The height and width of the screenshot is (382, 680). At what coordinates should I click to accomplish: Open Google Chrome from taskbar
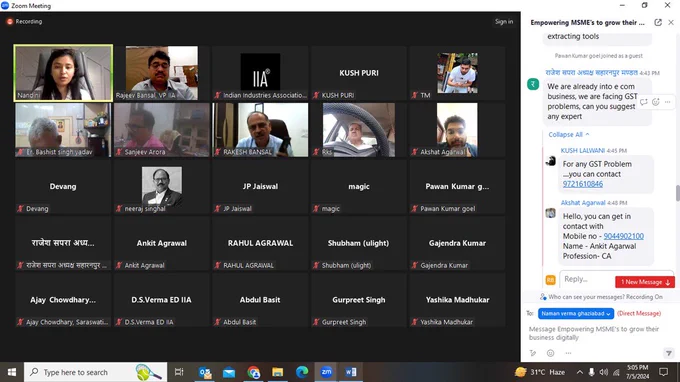pyautogui.click(x=254, y=372)
